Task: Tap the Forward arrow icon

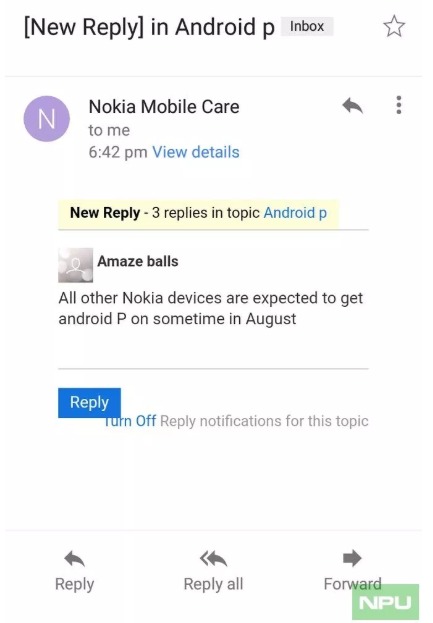Action: tap(352, 558)
